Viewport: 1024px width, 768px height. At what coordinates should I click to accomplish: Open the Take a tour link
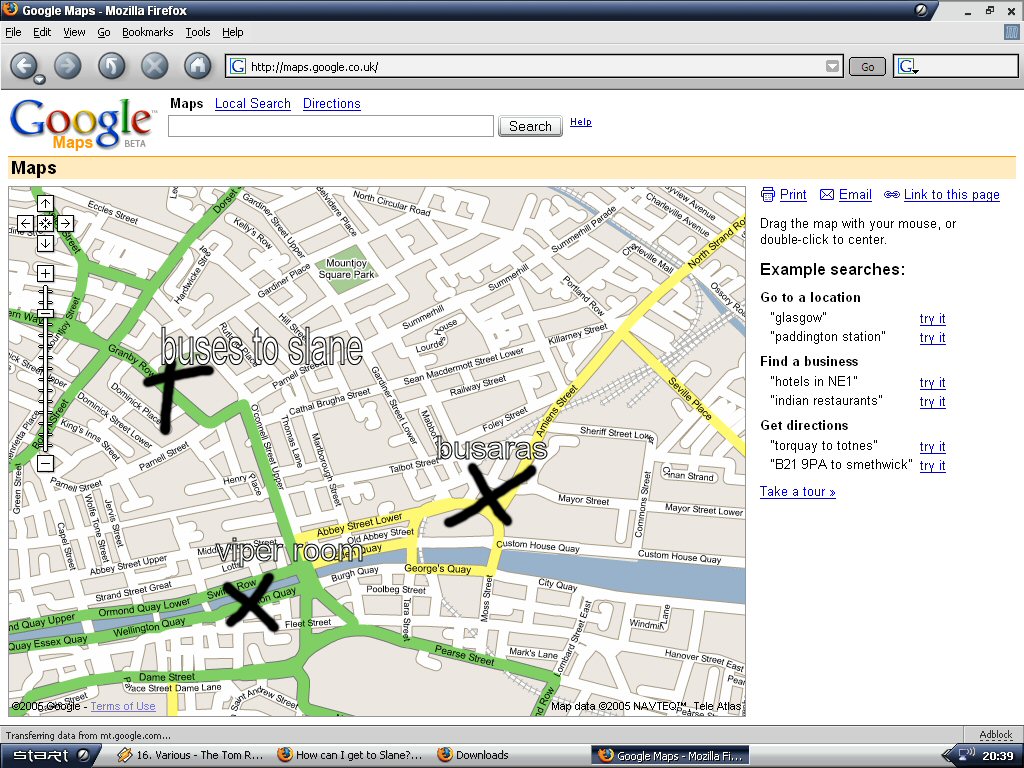click(797, 492)
